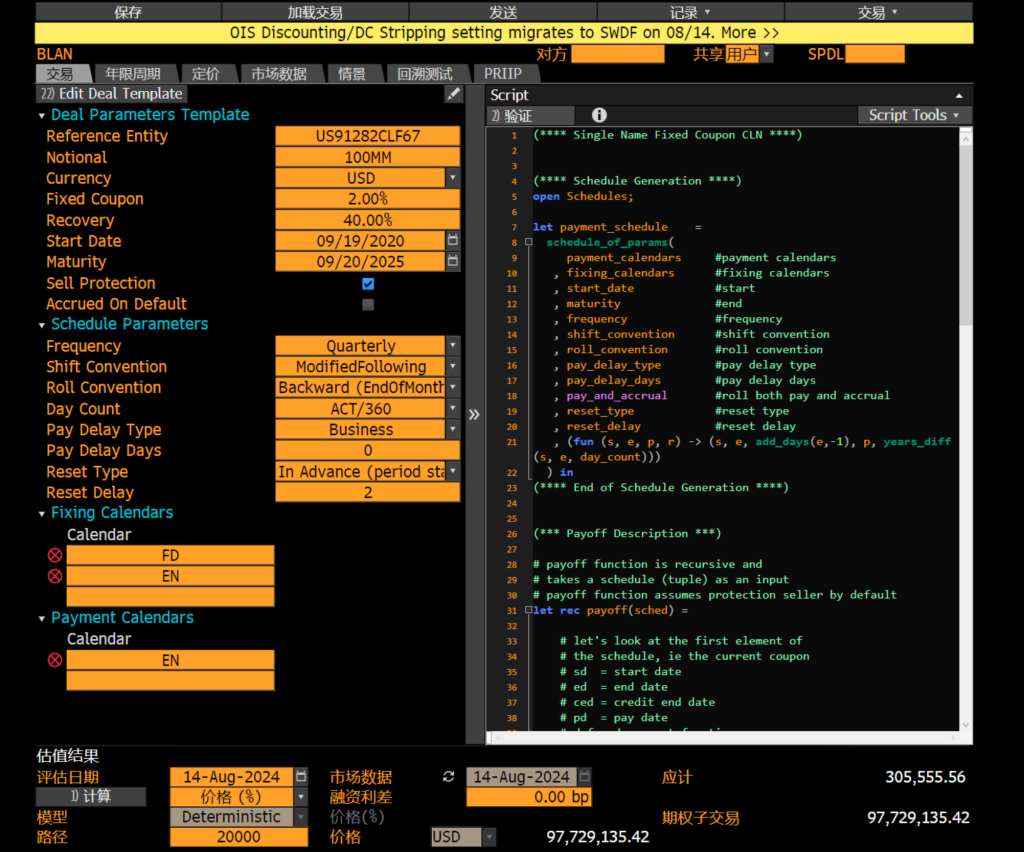Toggle the Sell Protection checkbox

click(368, 284)
